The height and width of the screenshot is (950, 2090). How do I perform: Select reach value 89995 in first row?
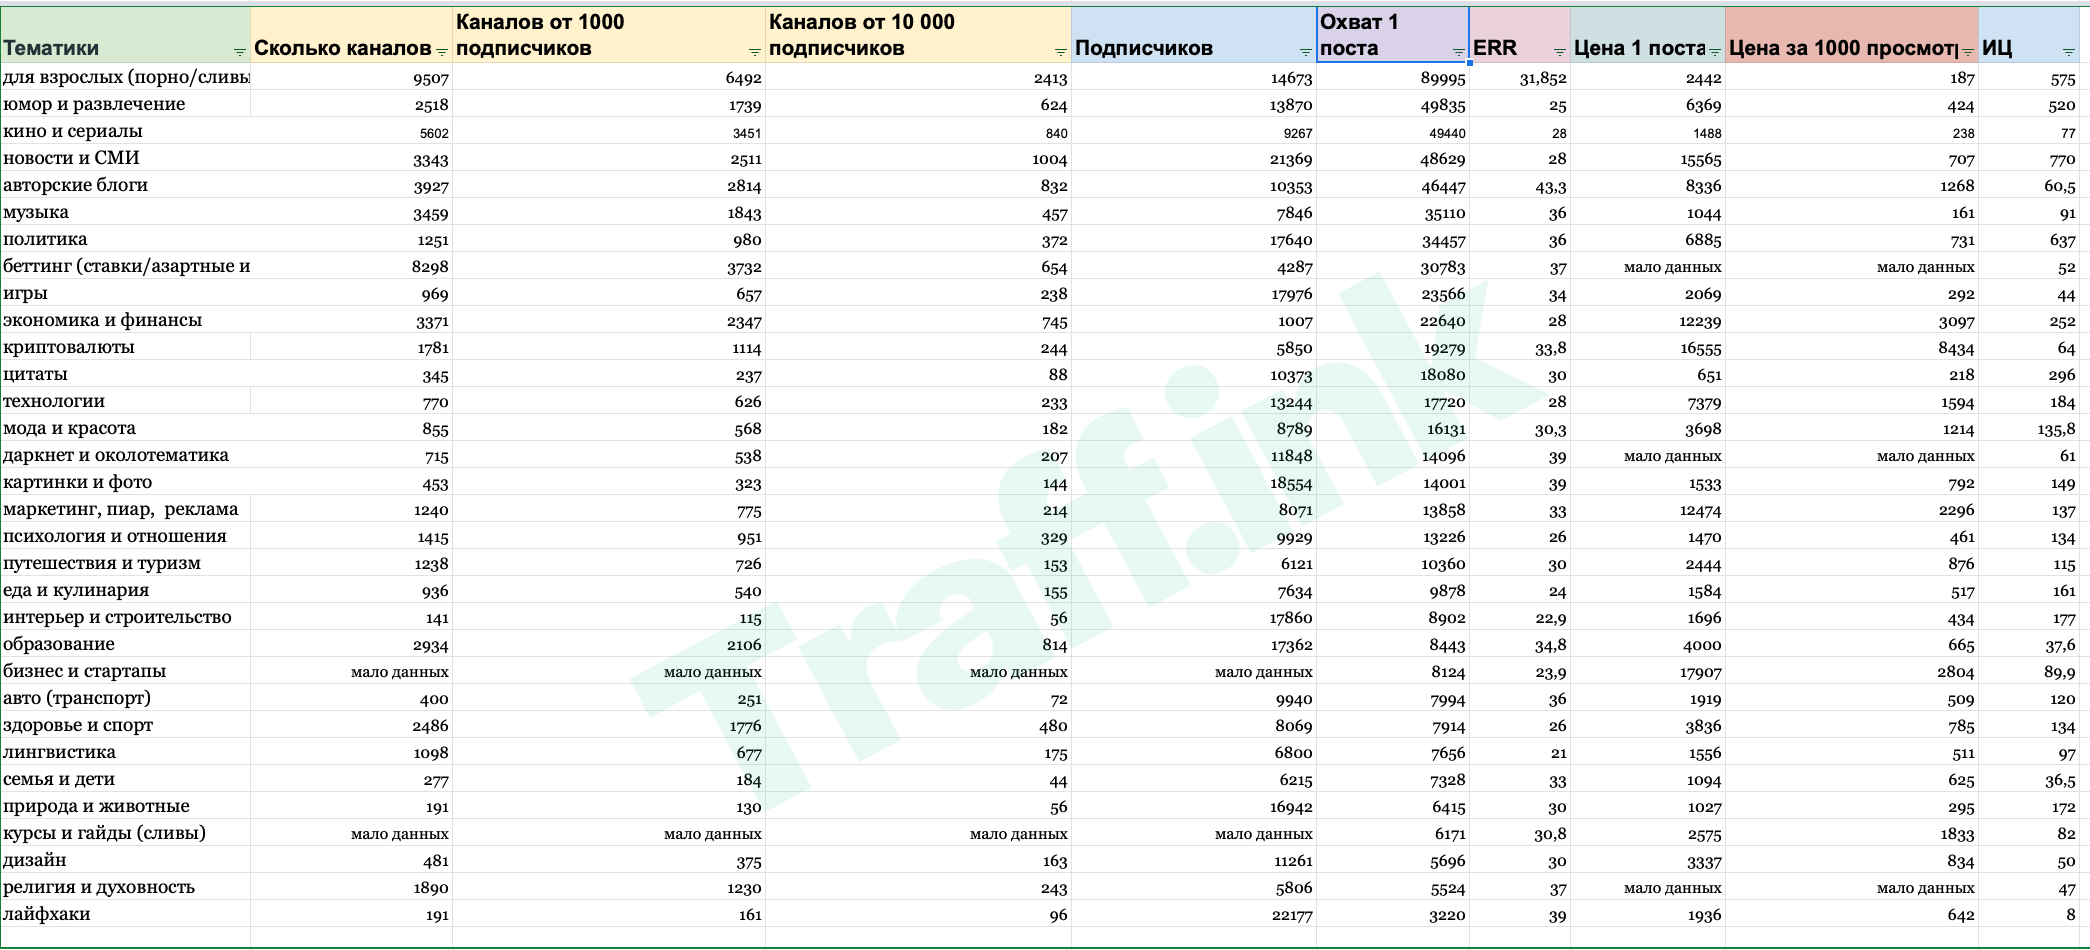click(1393, 78)
